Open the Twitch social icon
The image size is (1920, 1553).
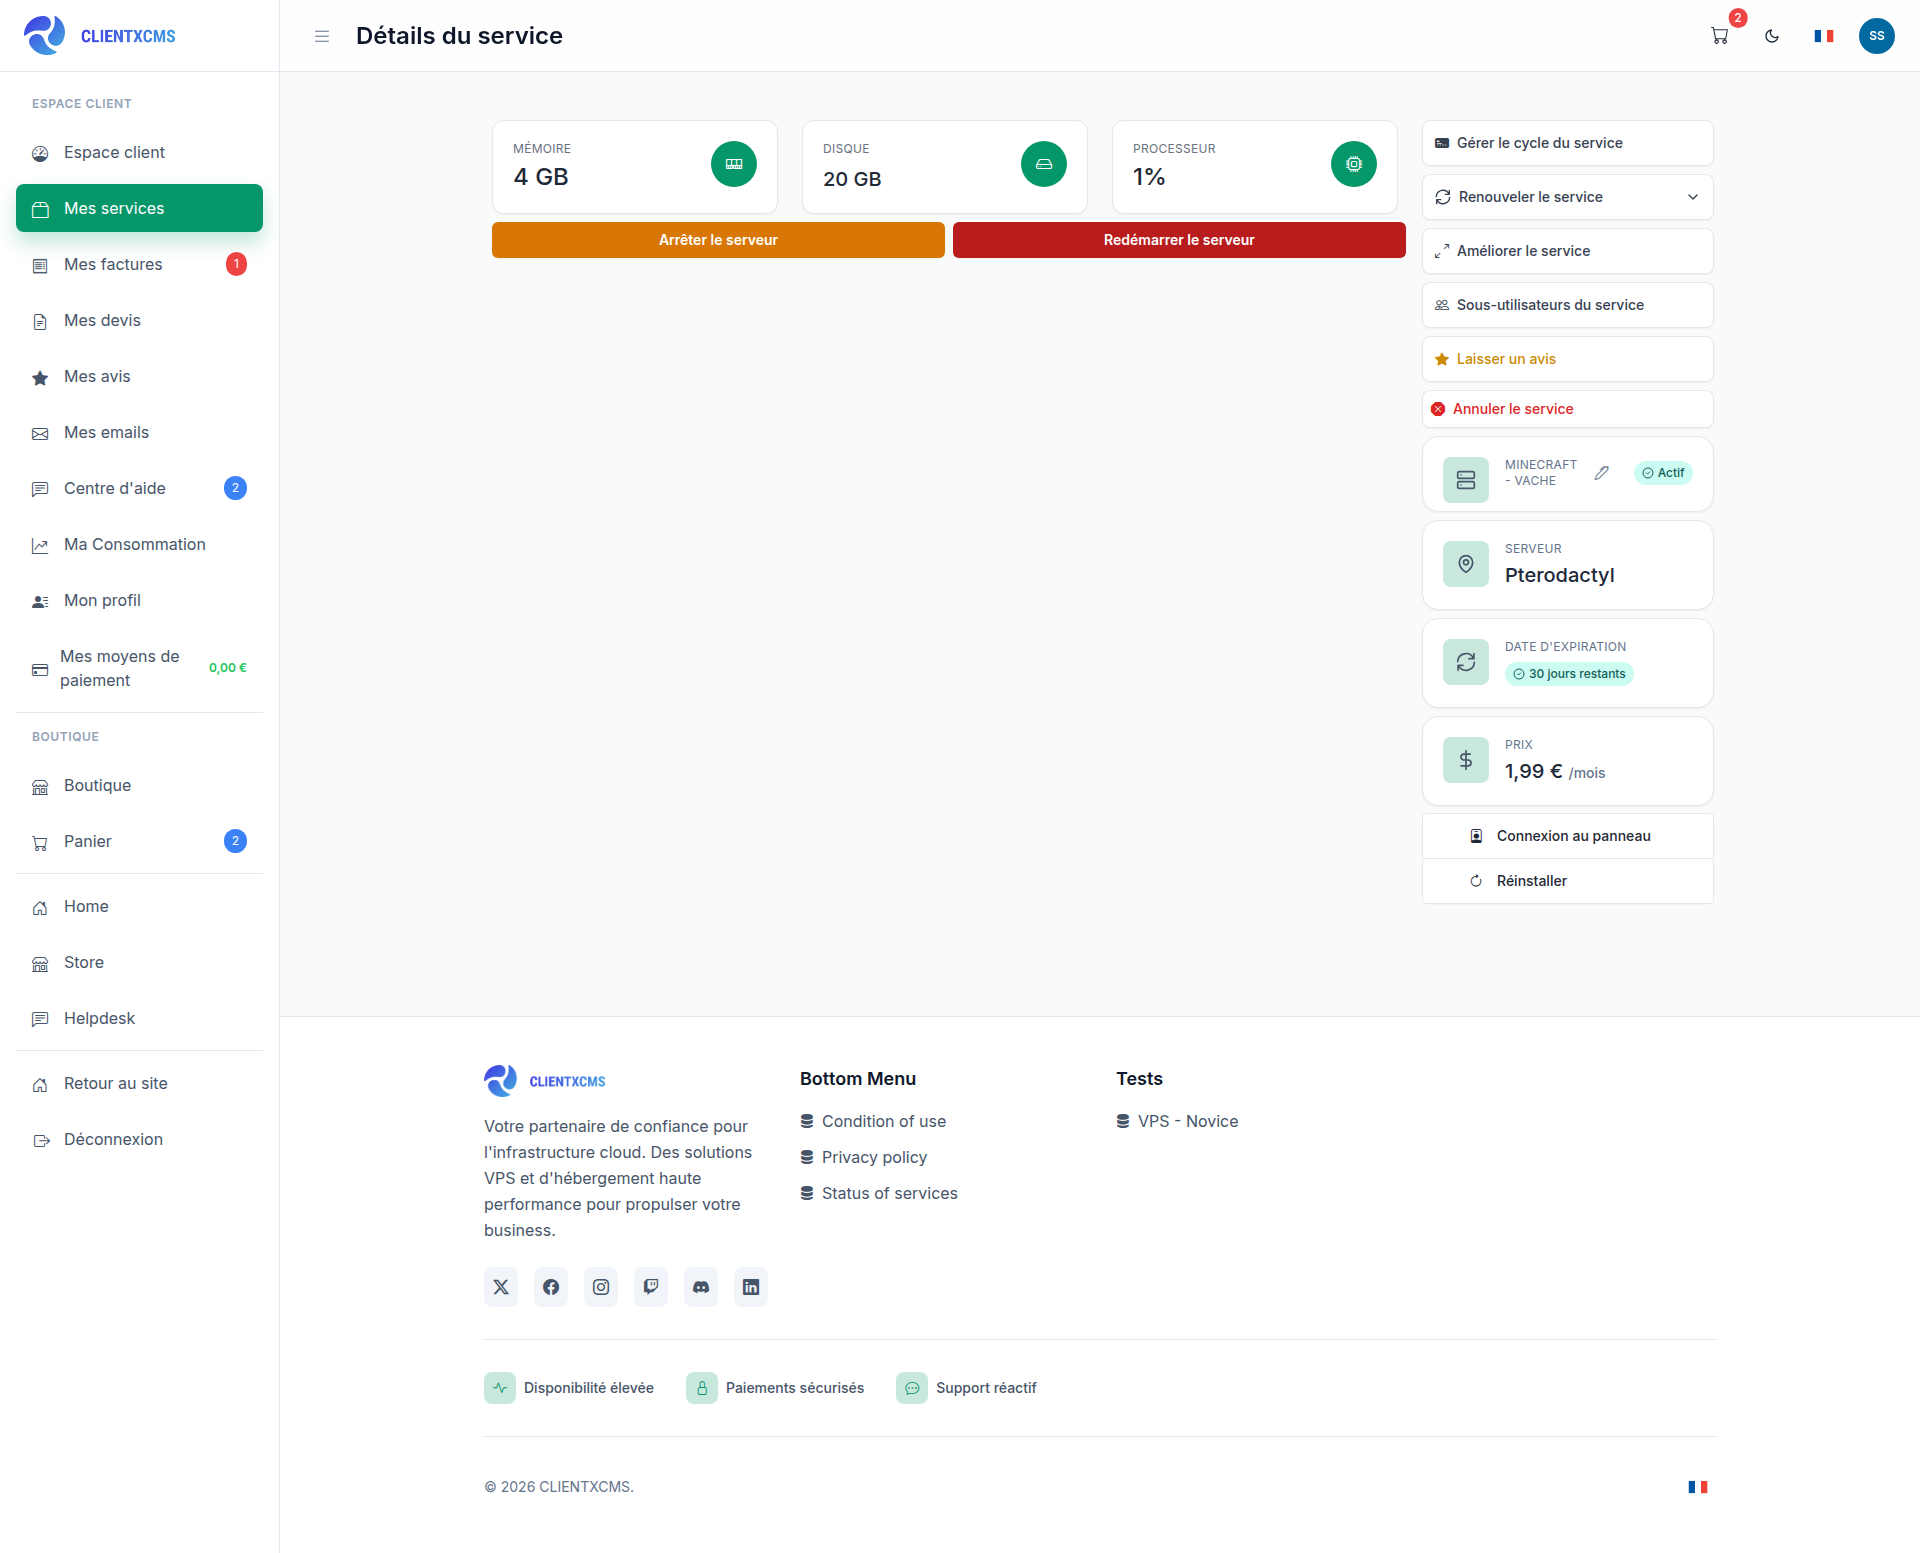tap(651, 1287)
